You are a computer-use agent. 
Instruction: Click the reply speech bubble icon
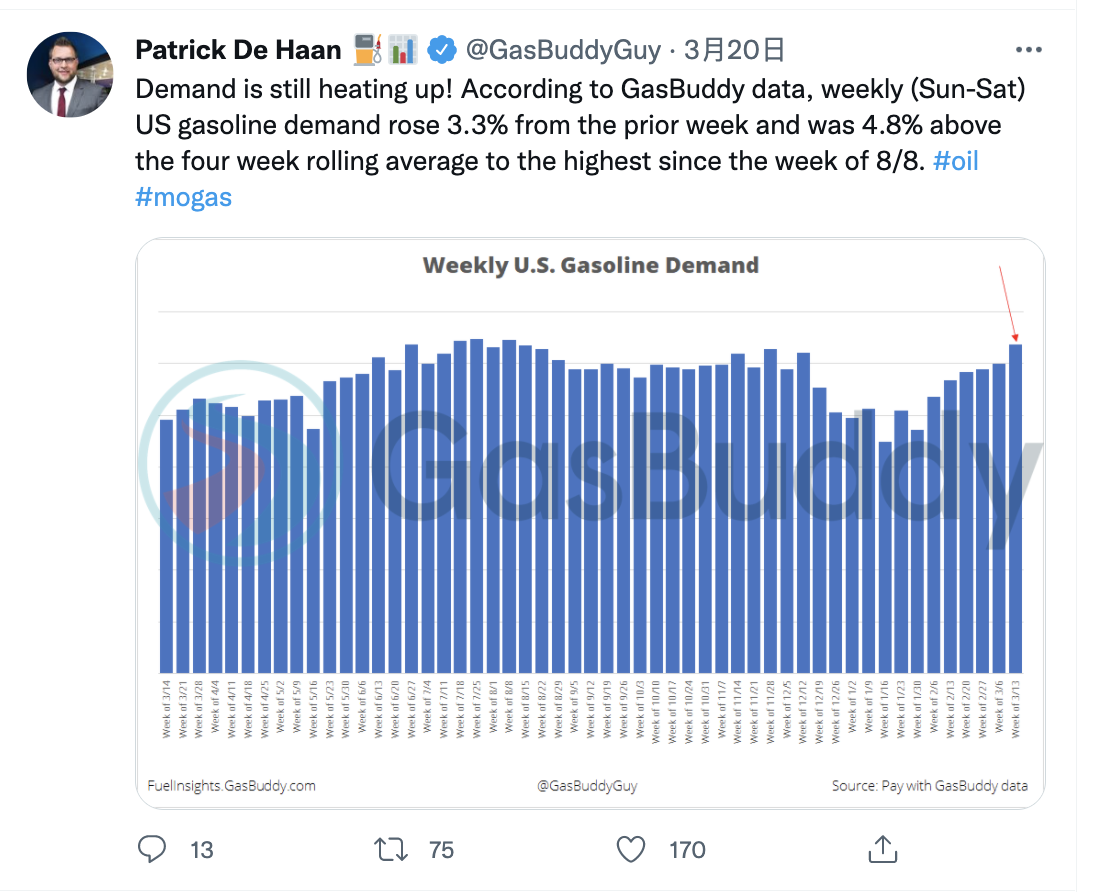click(151, 850)
